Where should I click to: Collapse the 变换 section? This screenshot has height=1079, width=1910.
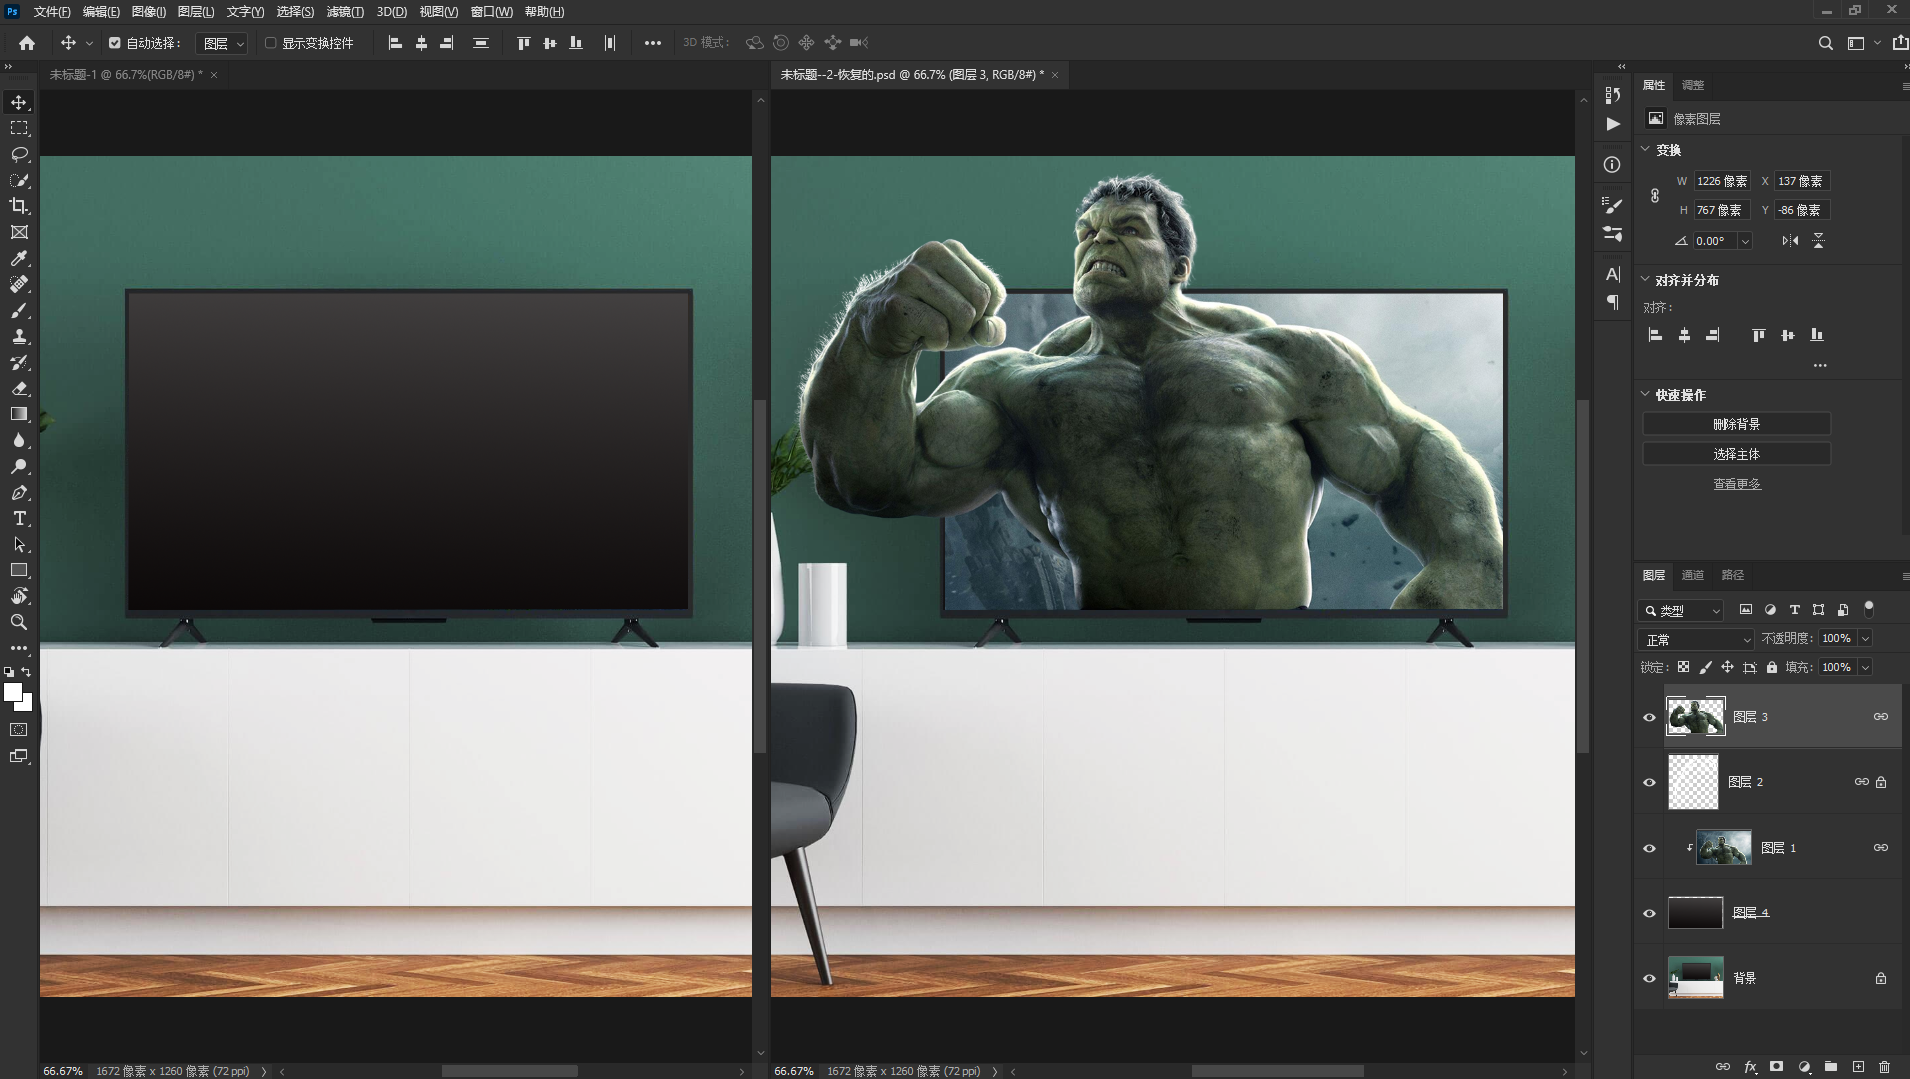(x=1645, y=149)
